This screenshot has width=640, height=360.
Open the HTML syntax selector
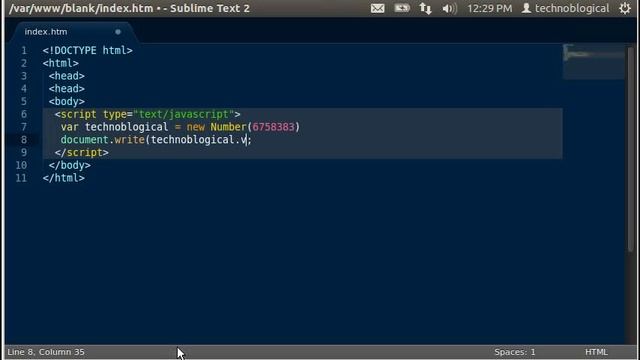[x=596, y=352]
